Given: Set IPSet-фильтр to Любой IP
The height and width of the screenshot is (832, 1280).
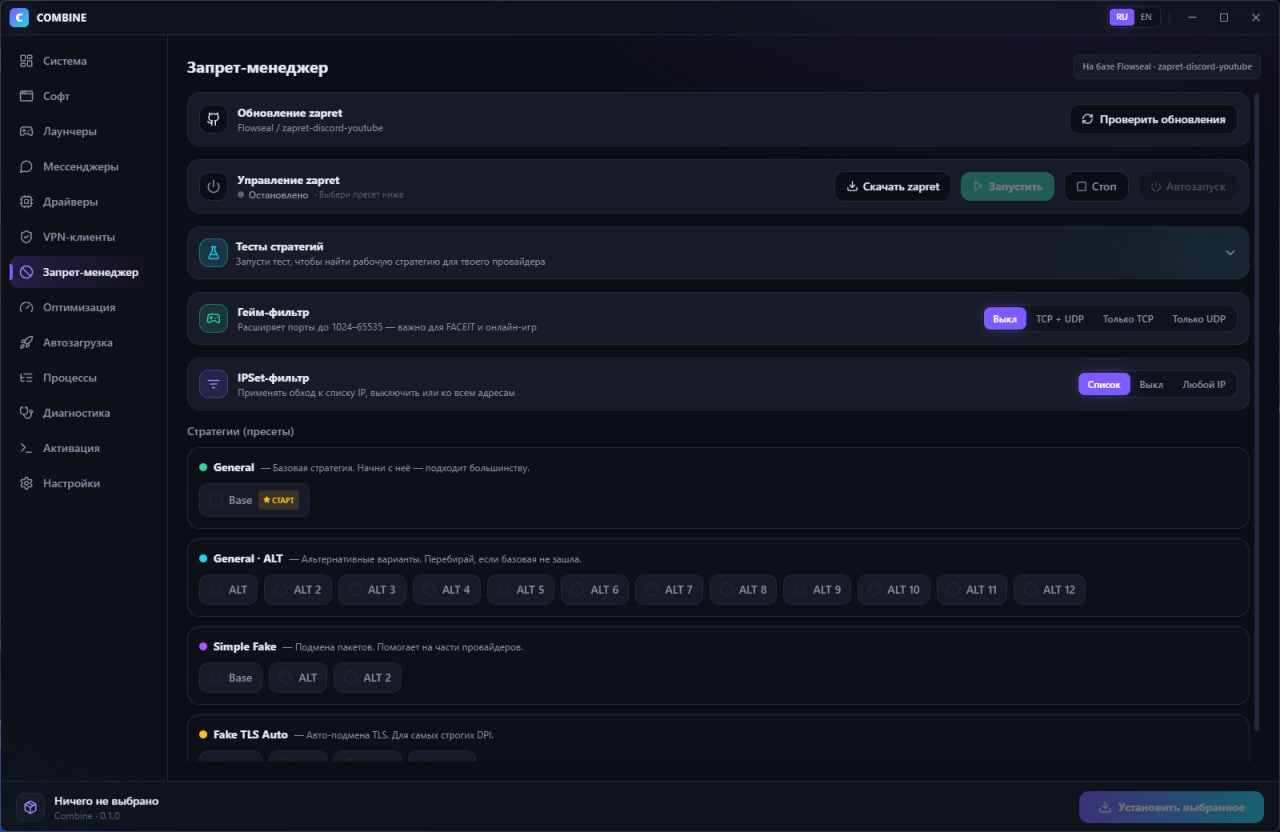Looking at the screenshot, I should [x=1204, y=385].
